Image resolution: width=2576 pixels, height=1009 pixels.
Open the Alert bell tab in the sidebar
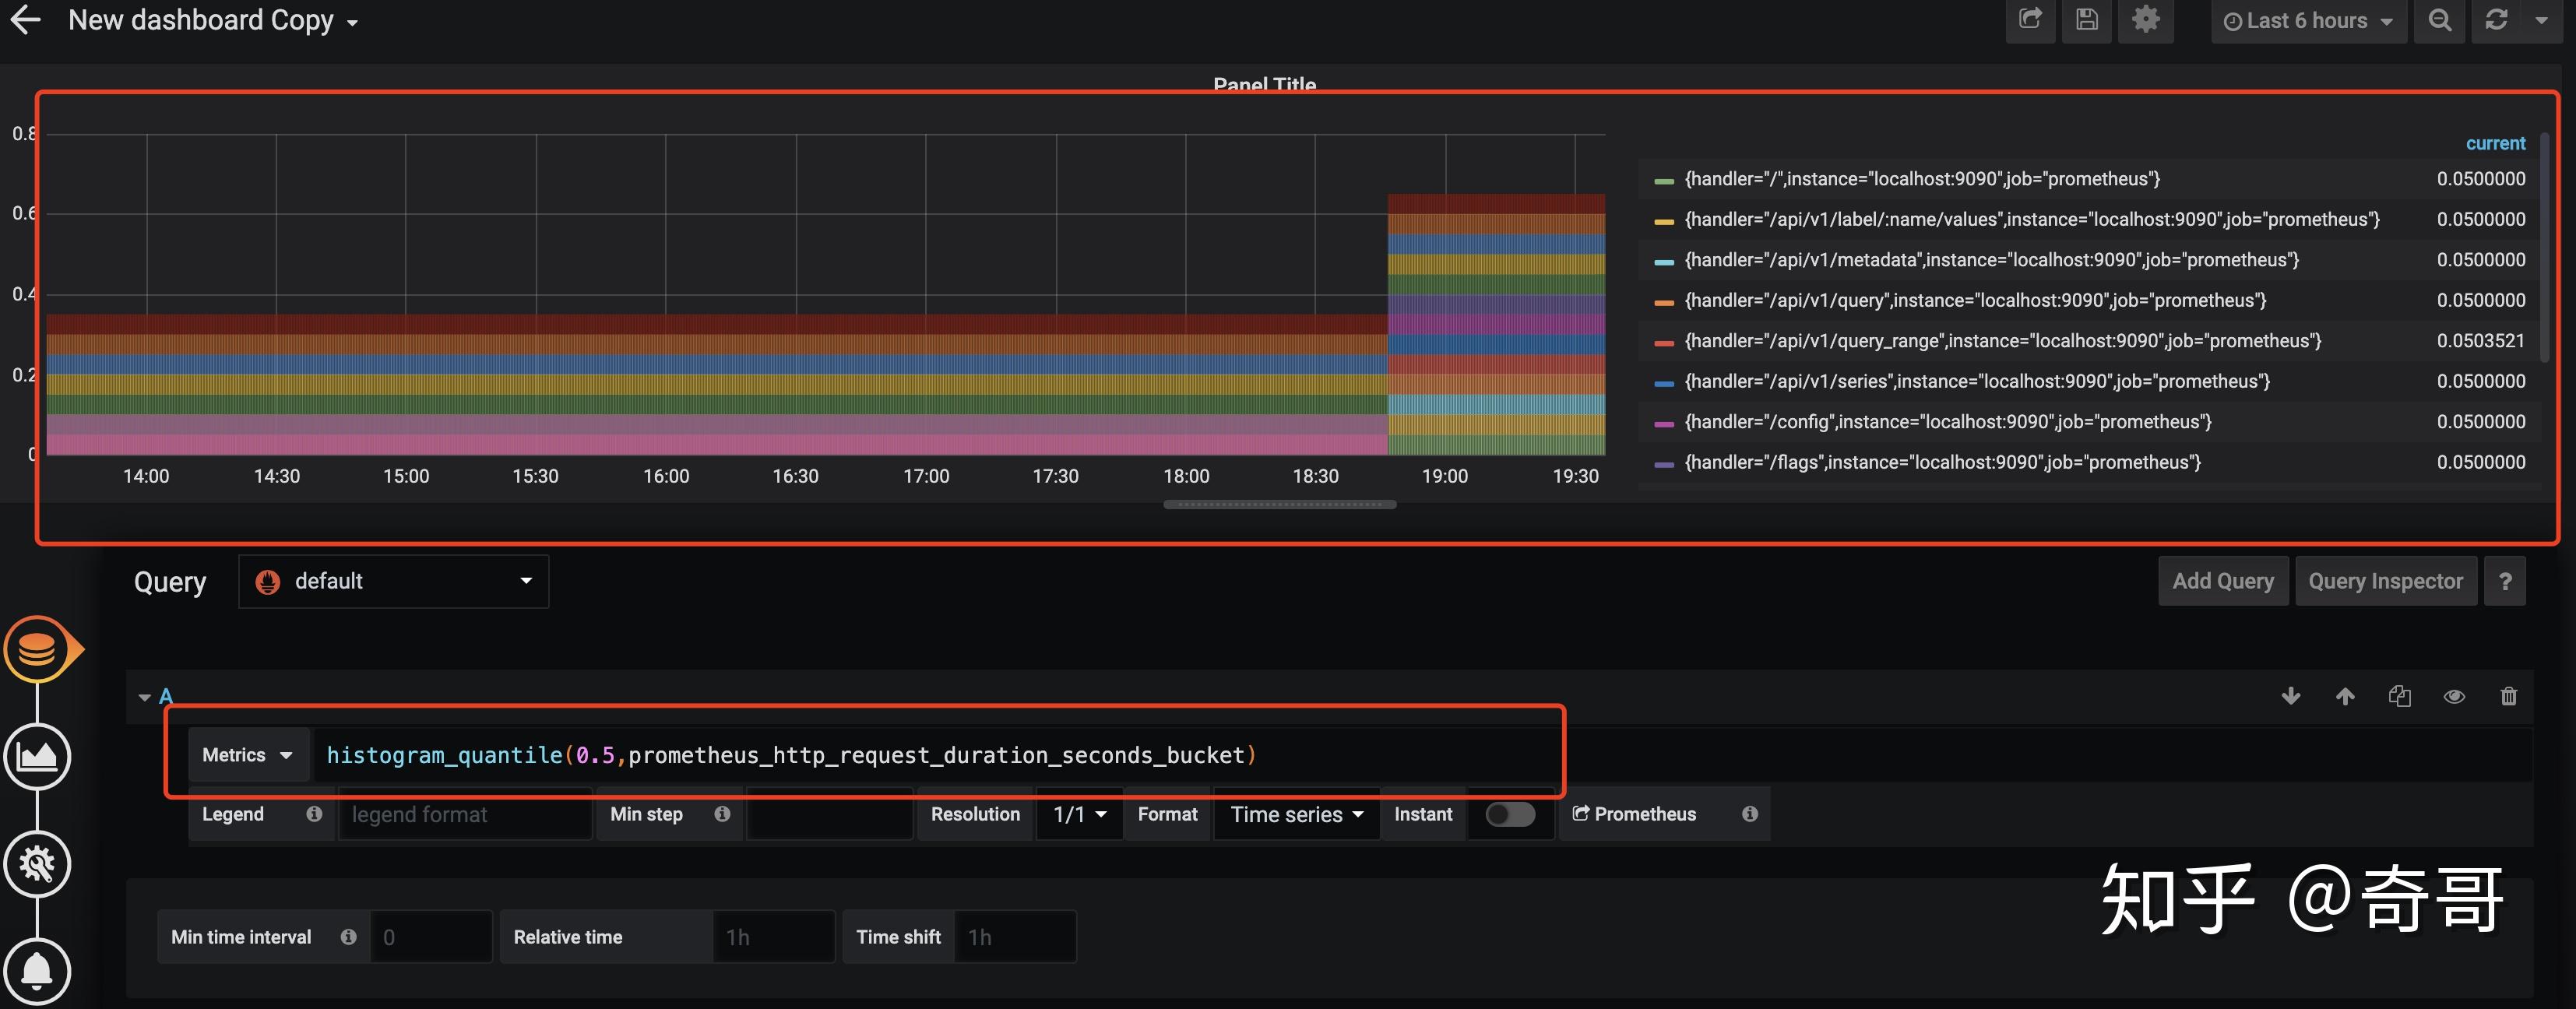click(x=37, y=971)
